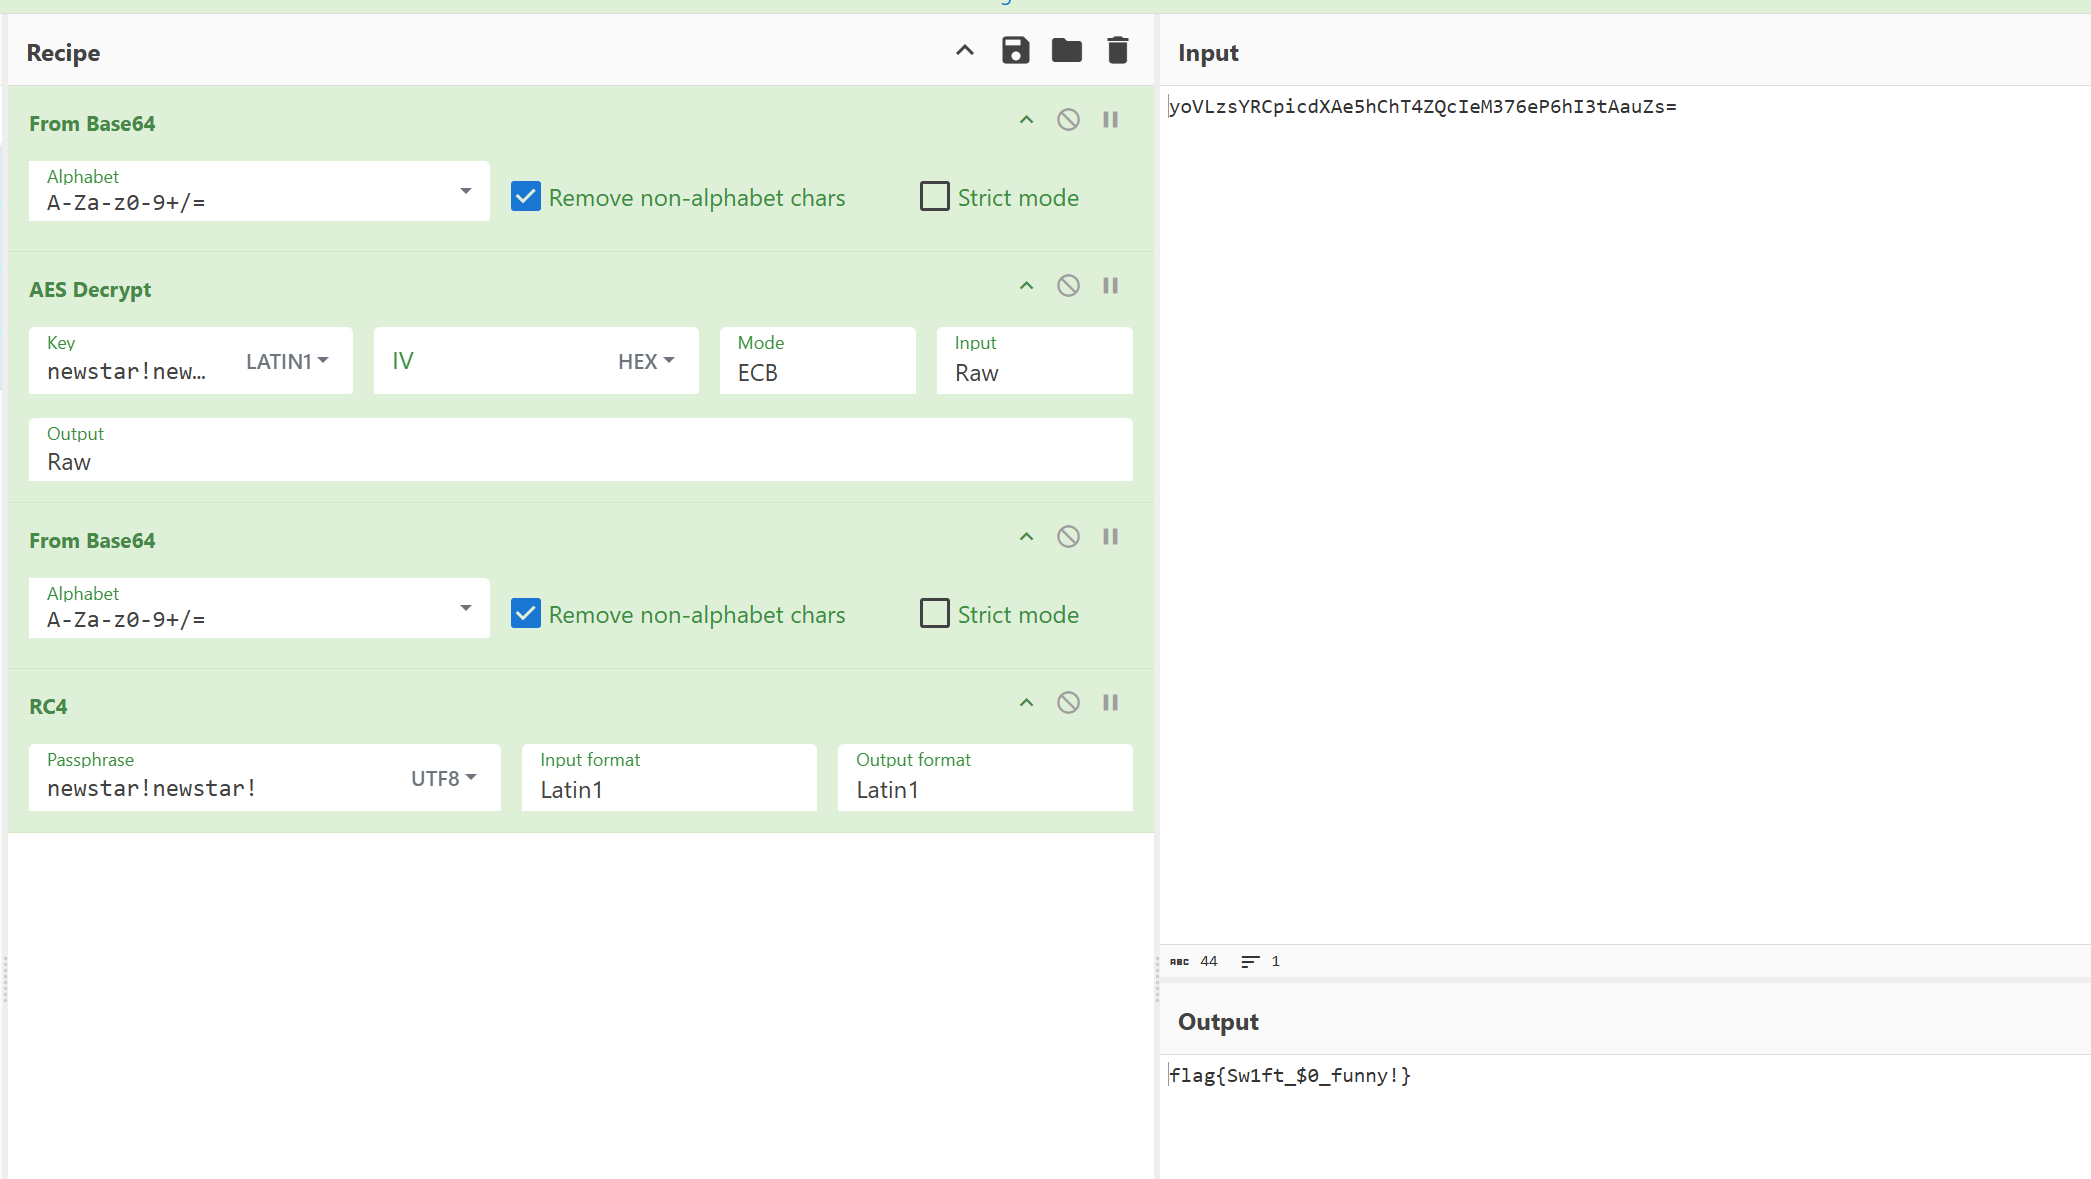The height and width of the screenshot is (1179, 2091).
Task: Enable Strict mode in second From Base64
Action: pos(934,614)
